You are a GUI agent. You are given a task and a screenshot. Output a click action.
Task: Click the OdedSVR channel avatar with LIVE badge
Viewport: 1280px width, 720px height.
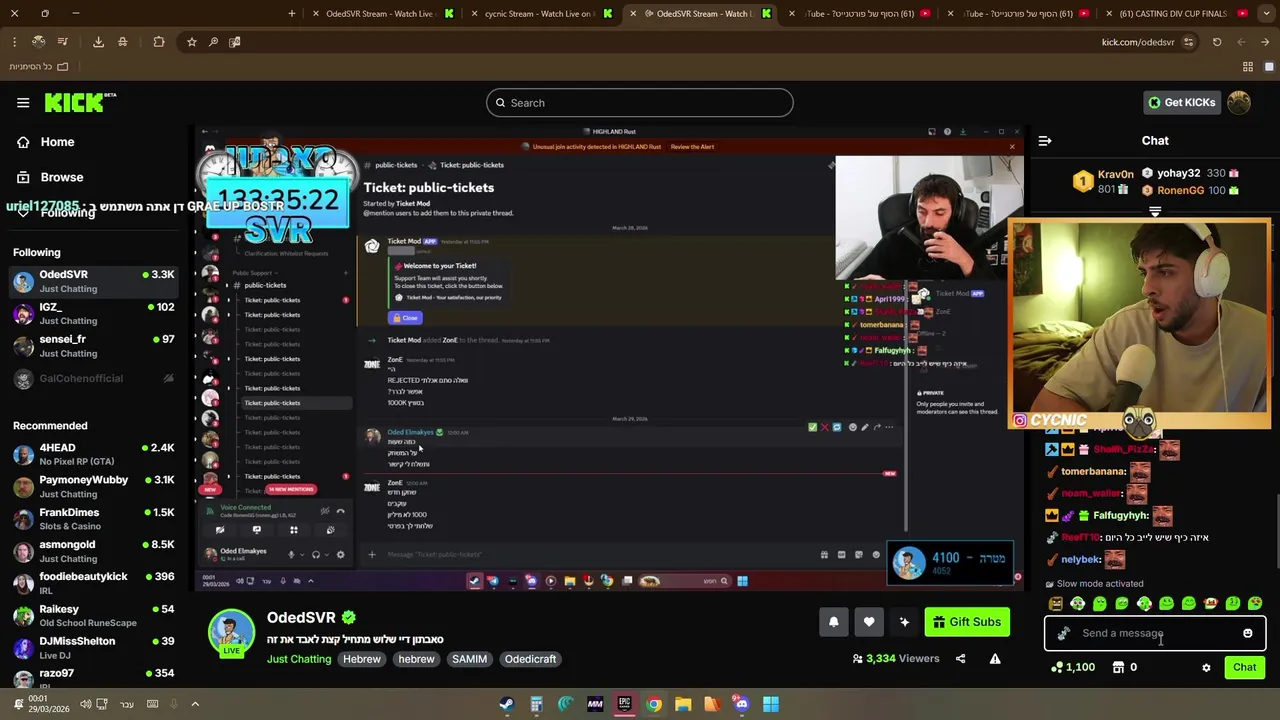point(232,633)
